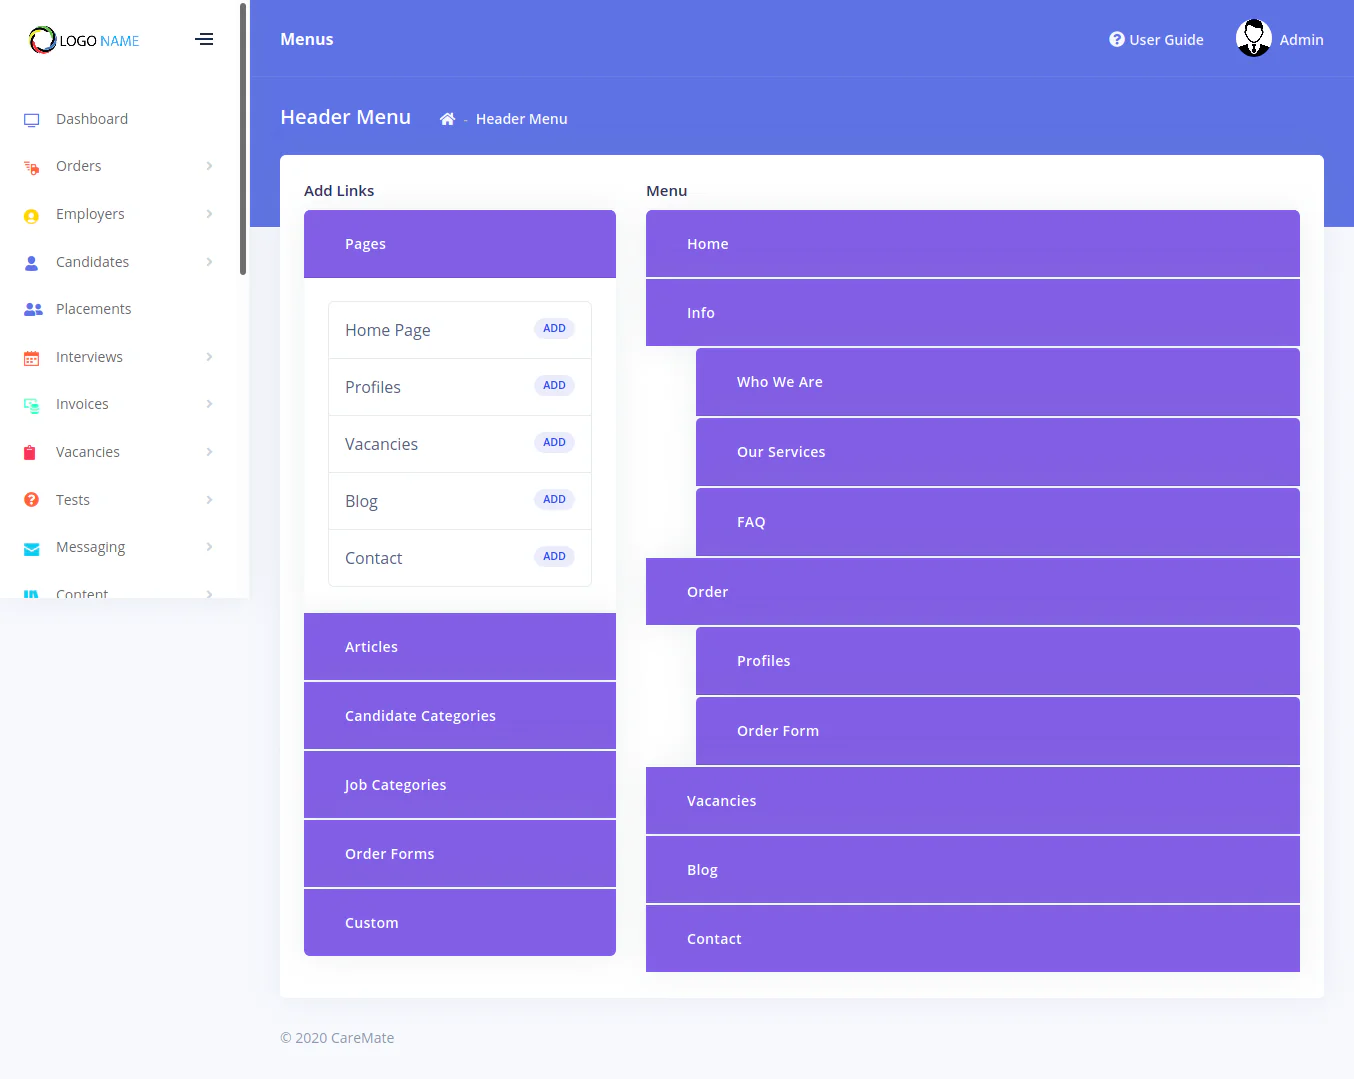
Task: Click the Messaging envelope icon
Action: [x=32, y=548]
